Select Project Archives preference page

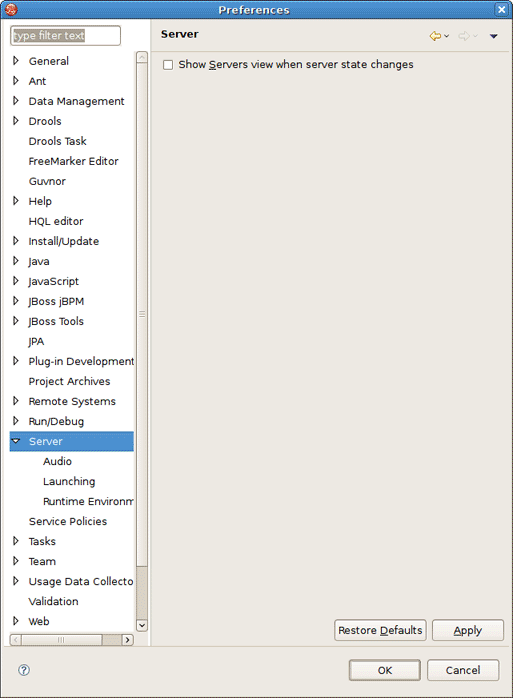(69, 381)
